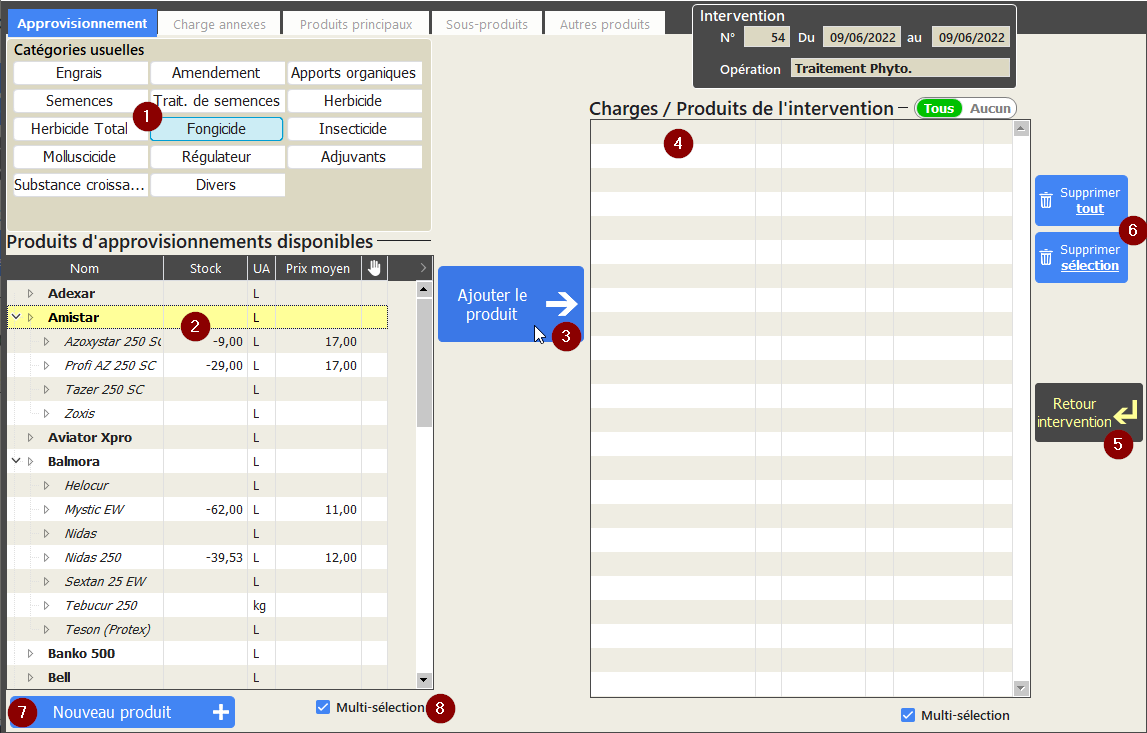This screenshot has height=733, width=1147.
Task: Choose the Insecticide category
Action: coord(354,129)
